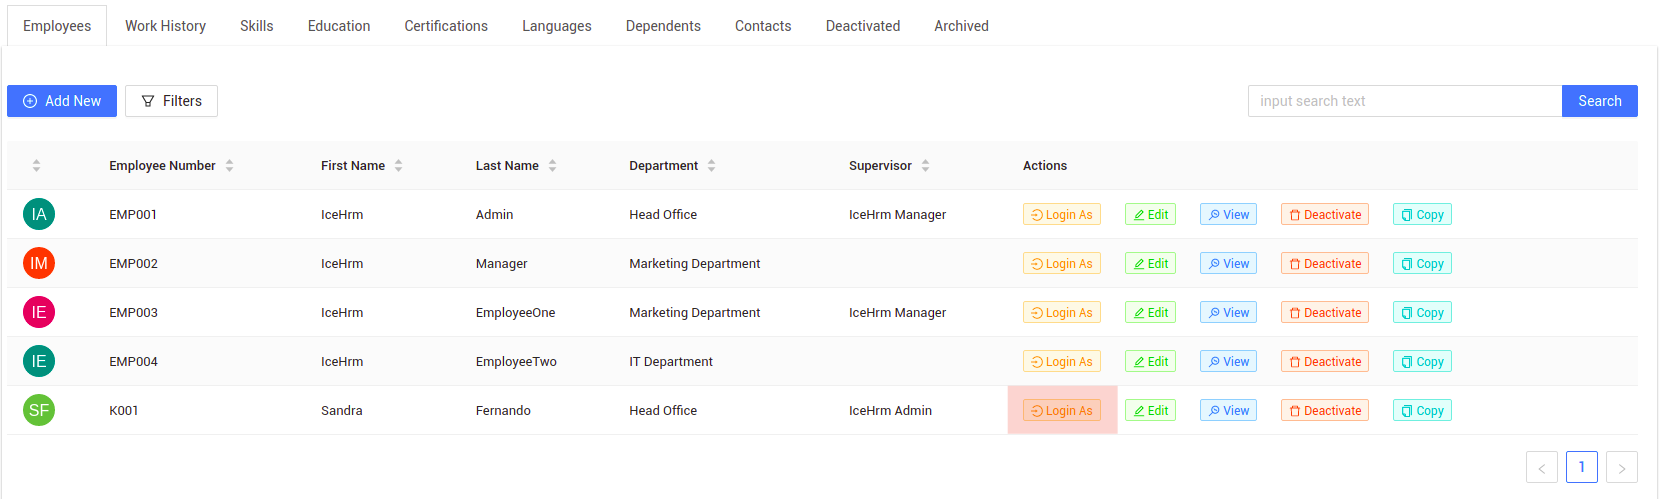
Task: Click sort arrows in the avatar column header
Action: point(36,166)
